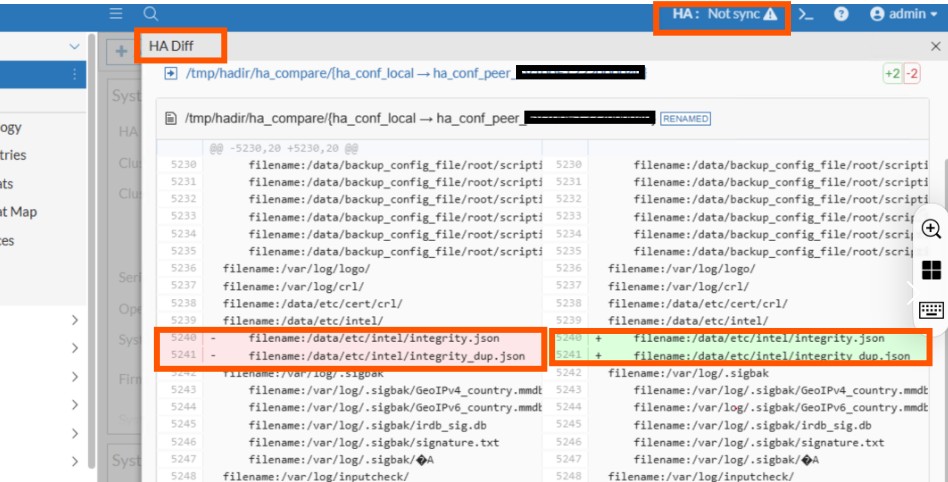Viewport: 948px width, 482px height.
Task: Click right filename:/data/etc/intel/ line
Action: (x=688, y=321)
